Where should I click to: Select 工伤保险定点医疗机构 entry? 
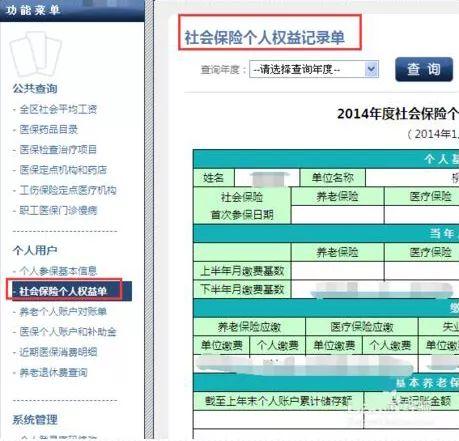pos(68,190)
